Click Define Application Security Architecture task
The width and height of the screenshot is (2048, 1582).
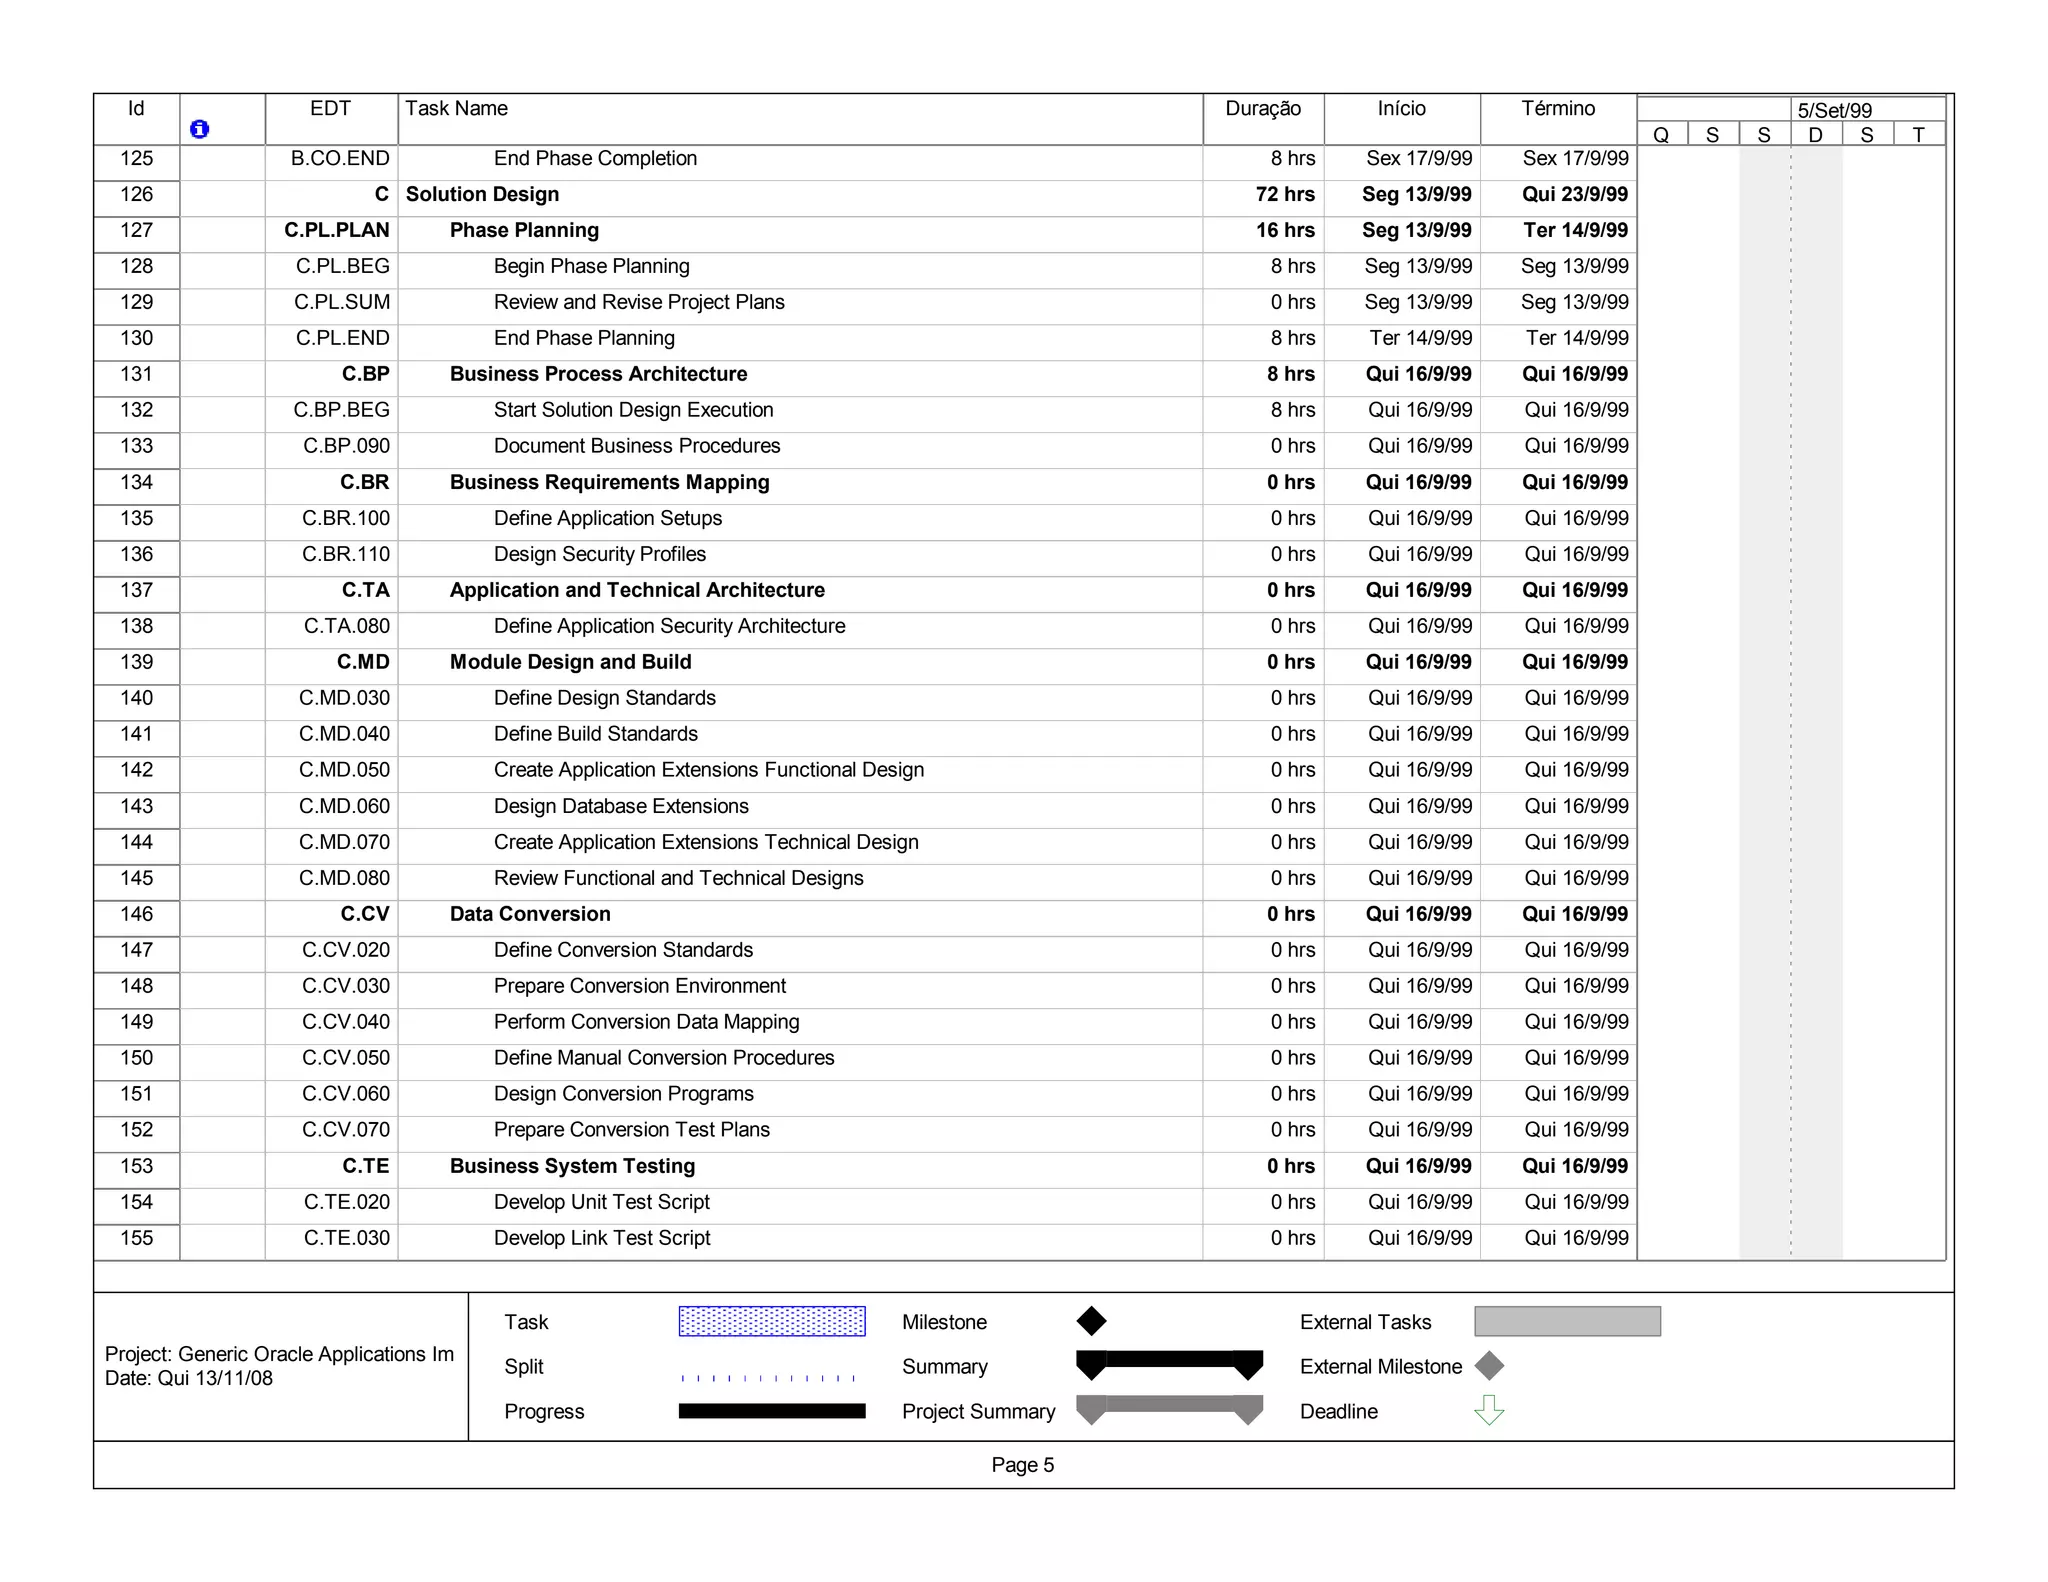(x=669, y=626)
